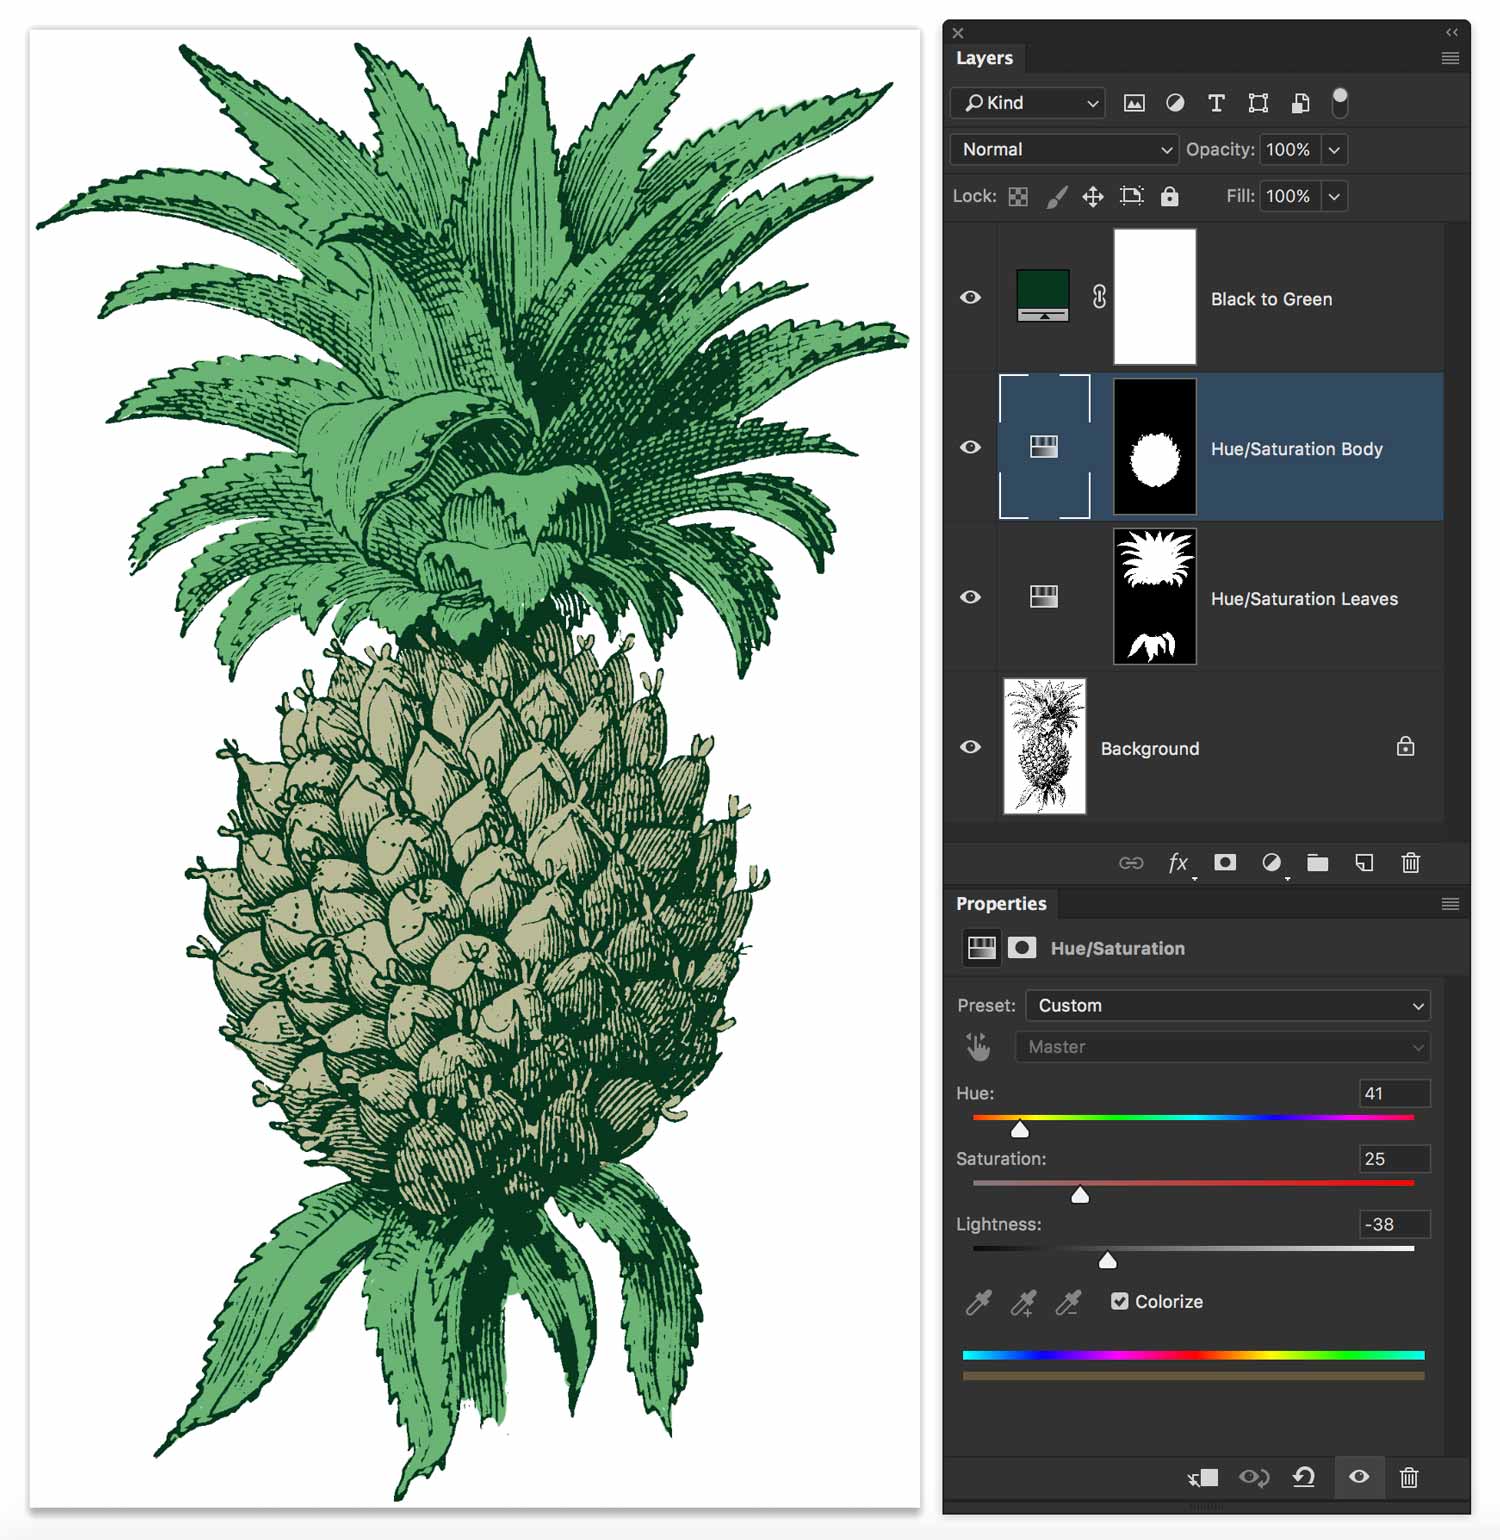Click the Lightness value field
Image resolution: width=1500 pixels, height=1540 pixels.
coord(1395,1225)
